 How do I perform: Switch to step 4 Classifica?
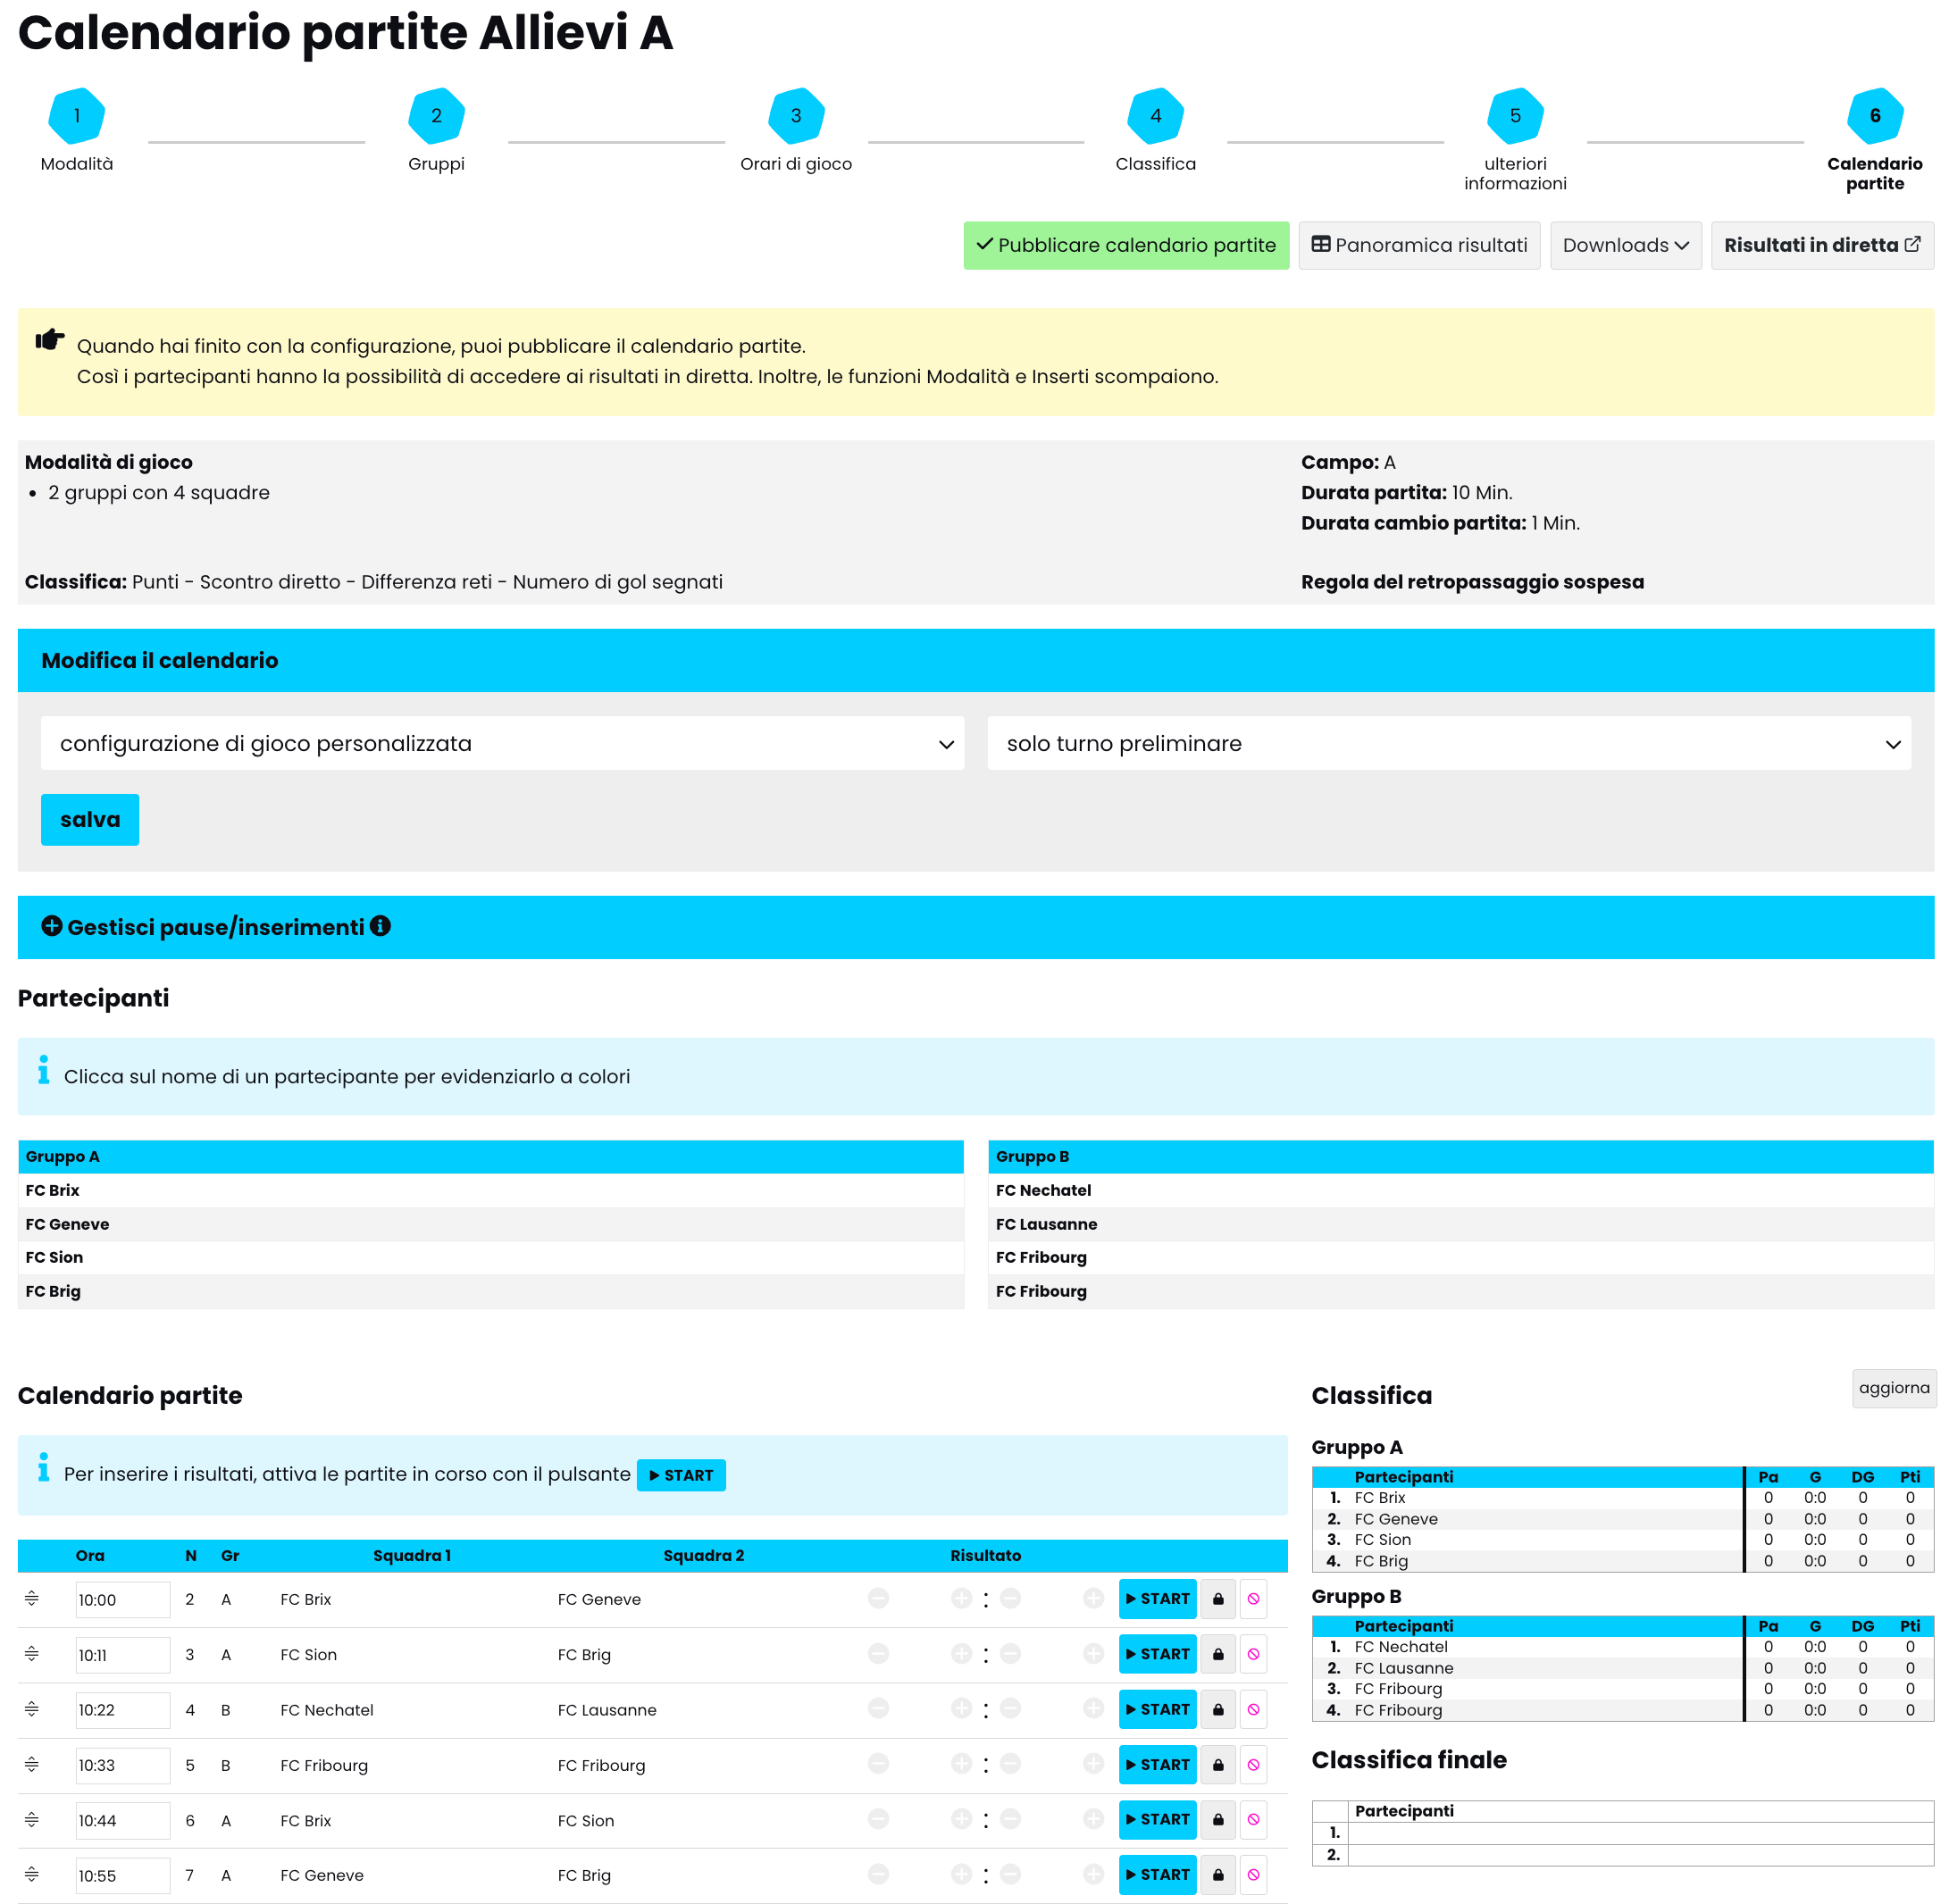(x=1155, y=117)
